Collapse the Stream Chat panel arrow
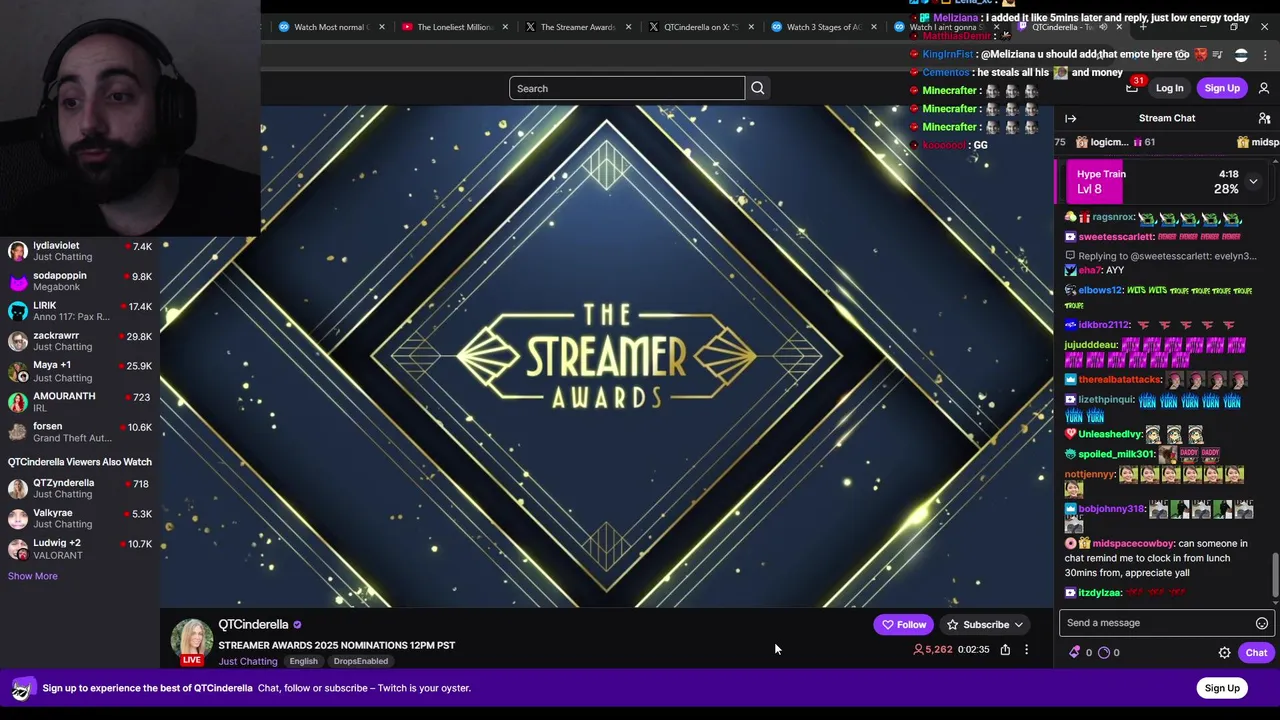This screenshot has width=1280, height=720. pyautogui.click(x=1071, y=118)
